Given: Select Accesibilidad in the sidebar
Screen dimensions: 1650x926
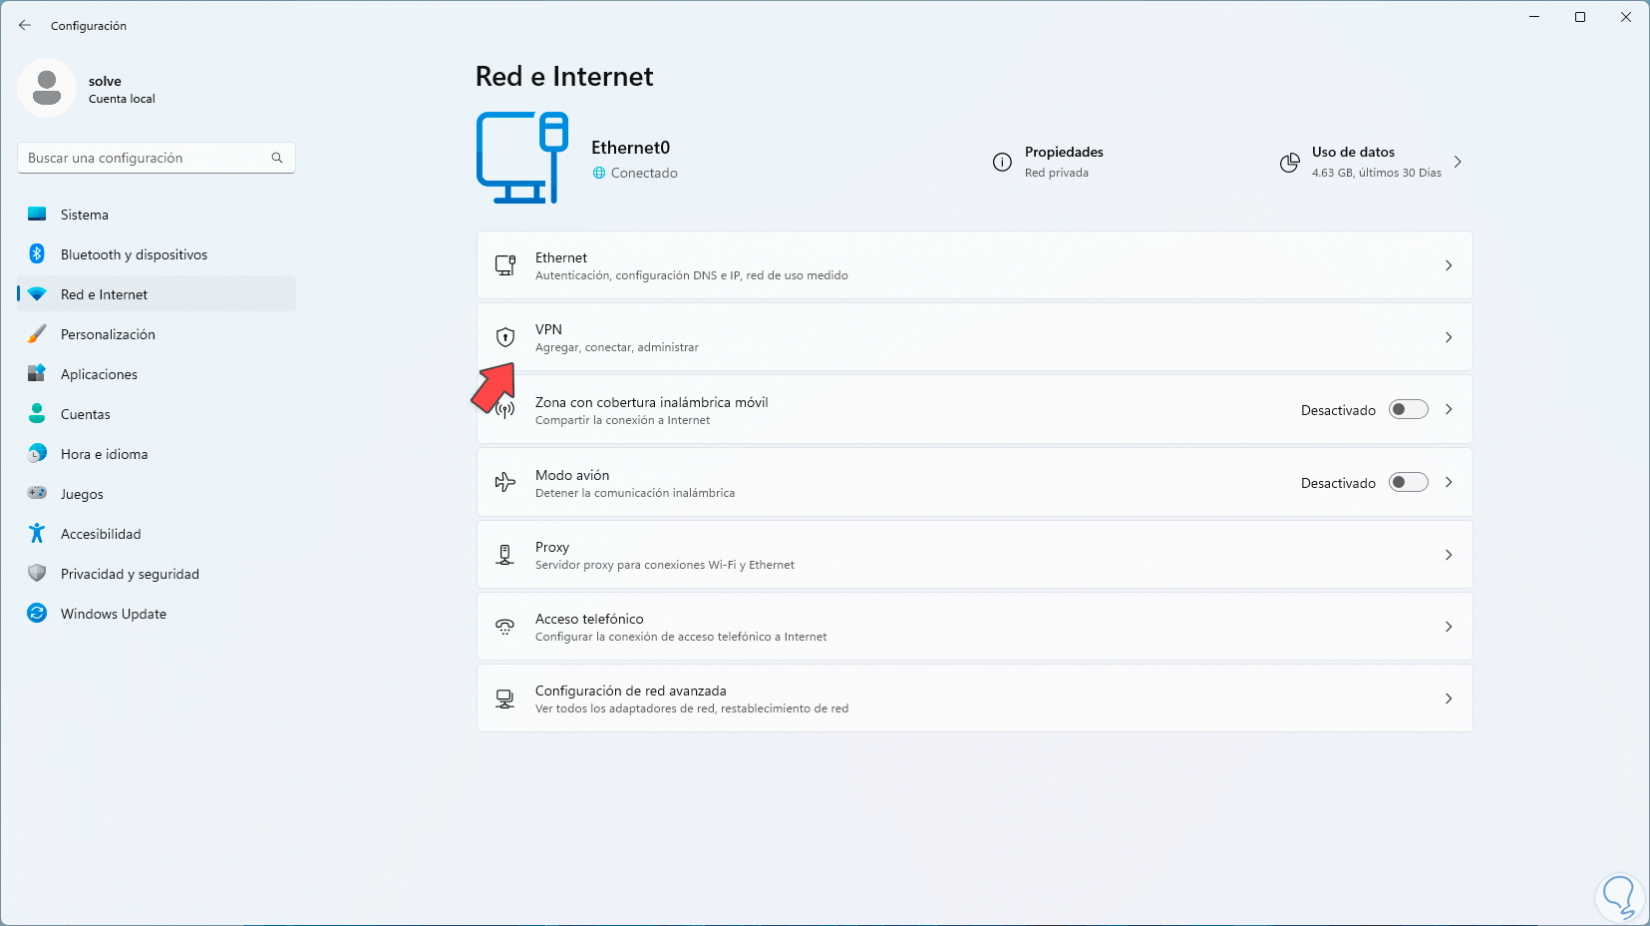Looking at the screenshot, I should tap(156, 534).
